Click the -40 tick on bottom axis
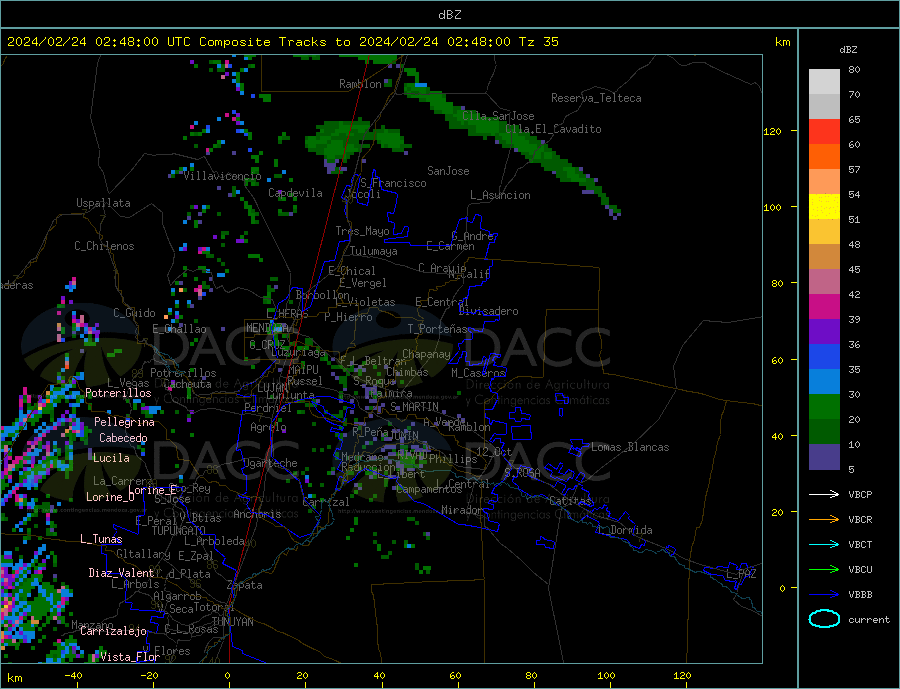Viewport: 900px width, 689px height. (x=73, y=676)
